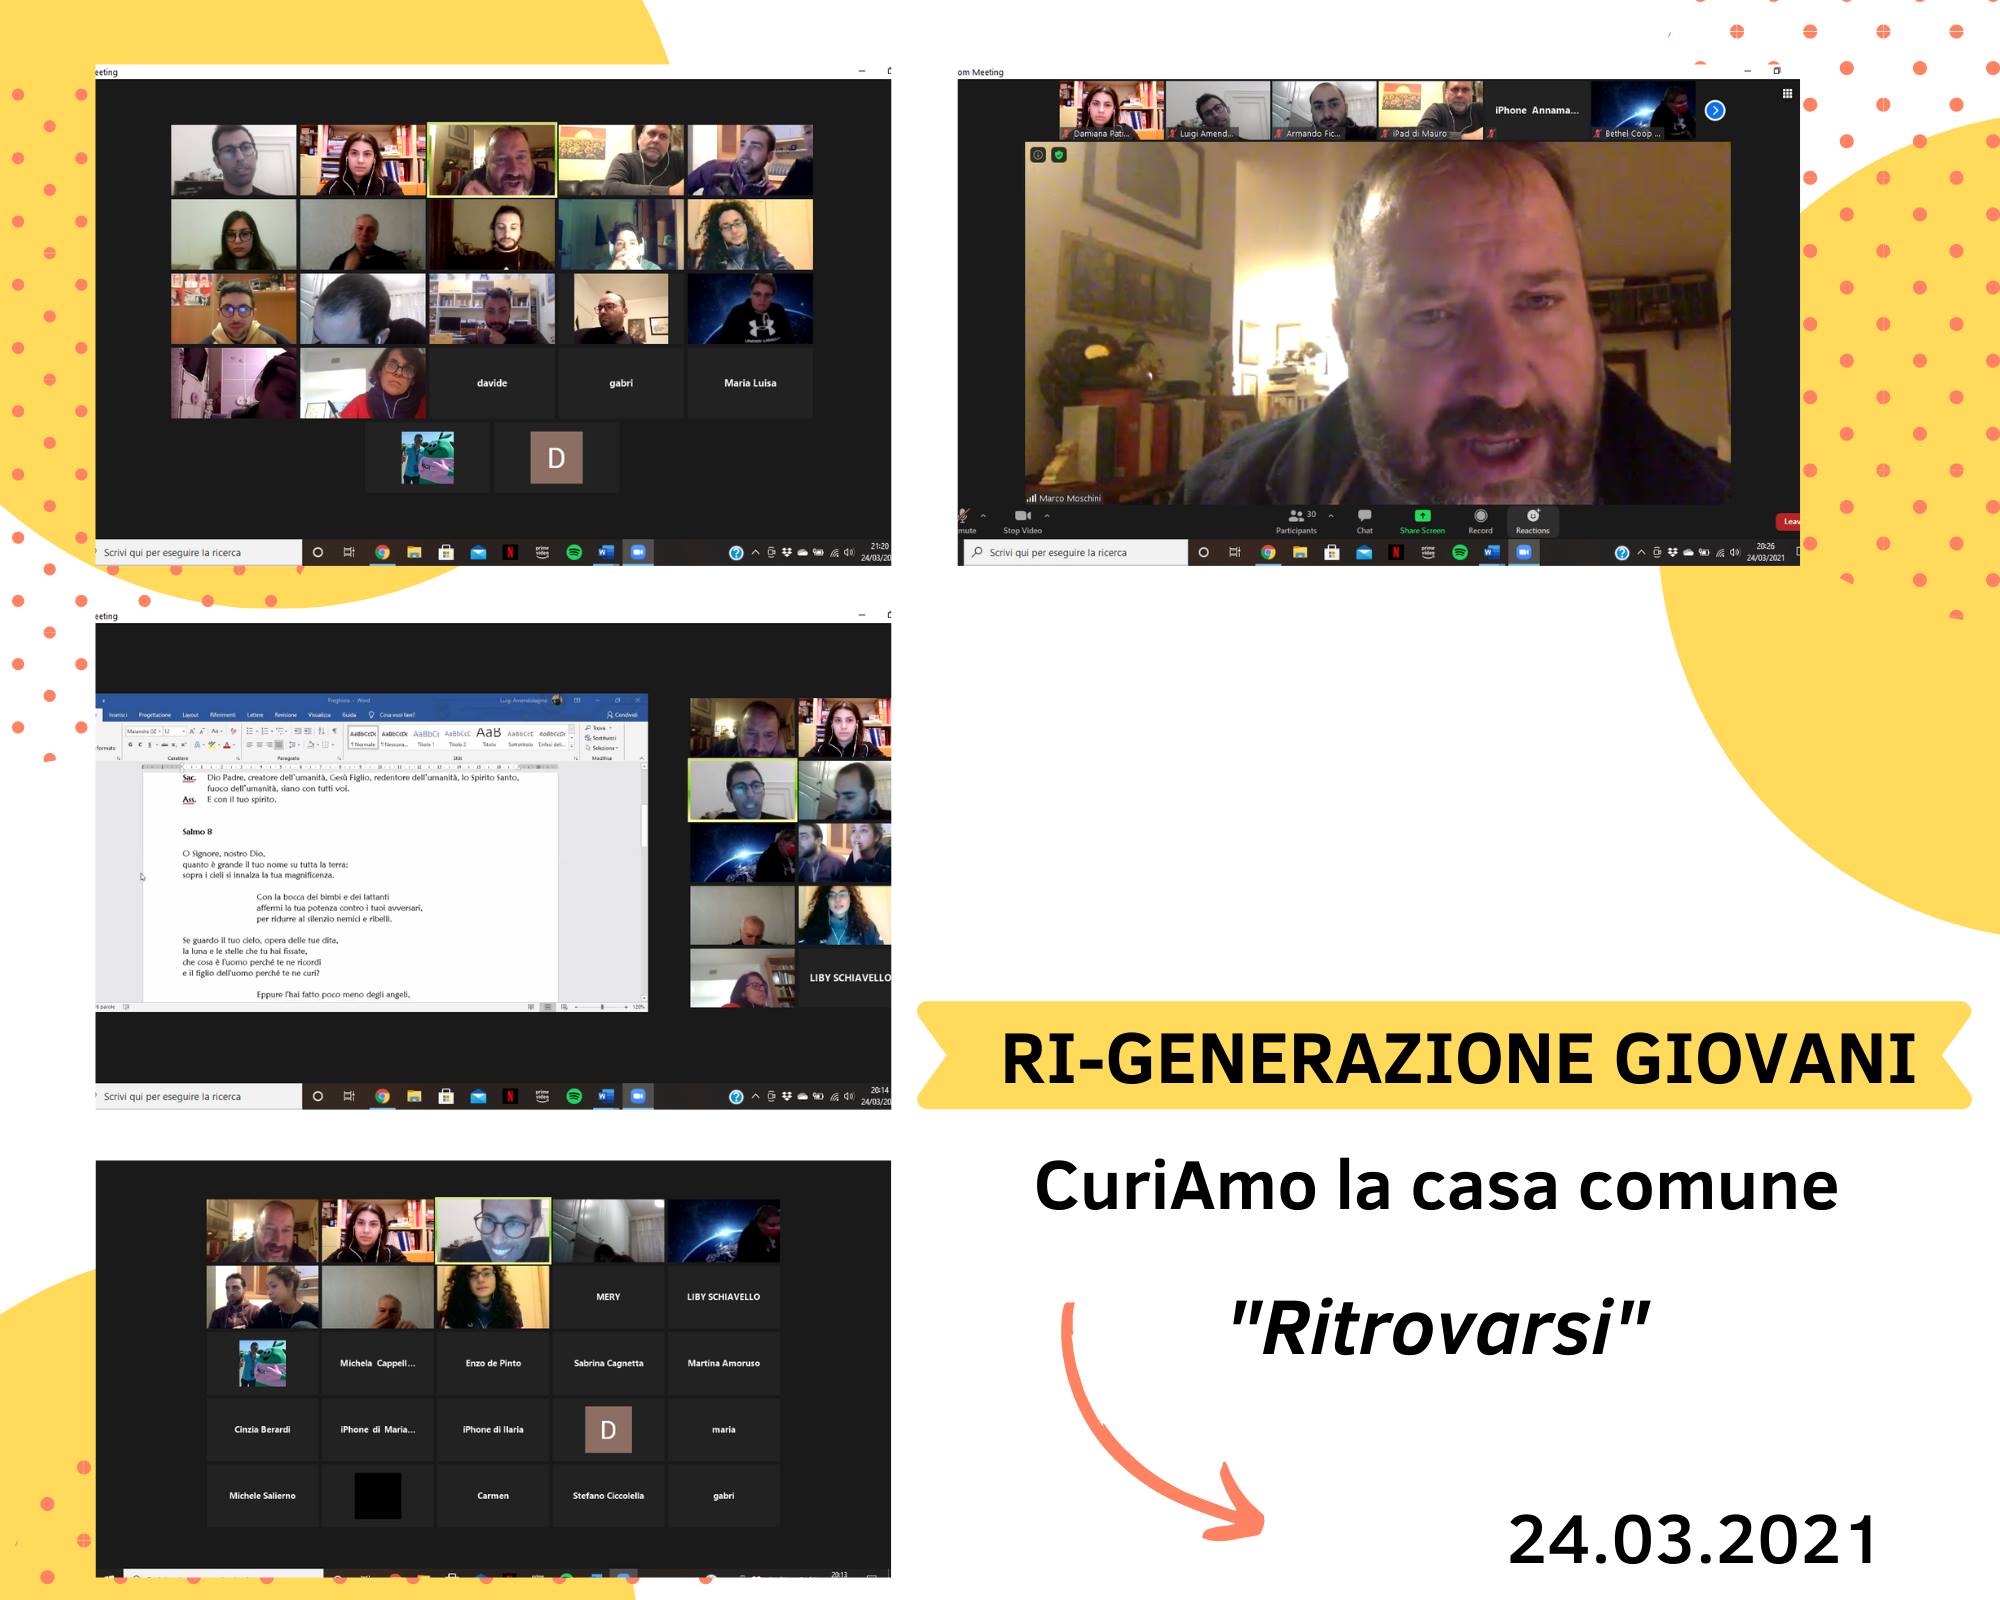
Task: Click the blue help icon in top-left taskbar tray
Action: 736,552
